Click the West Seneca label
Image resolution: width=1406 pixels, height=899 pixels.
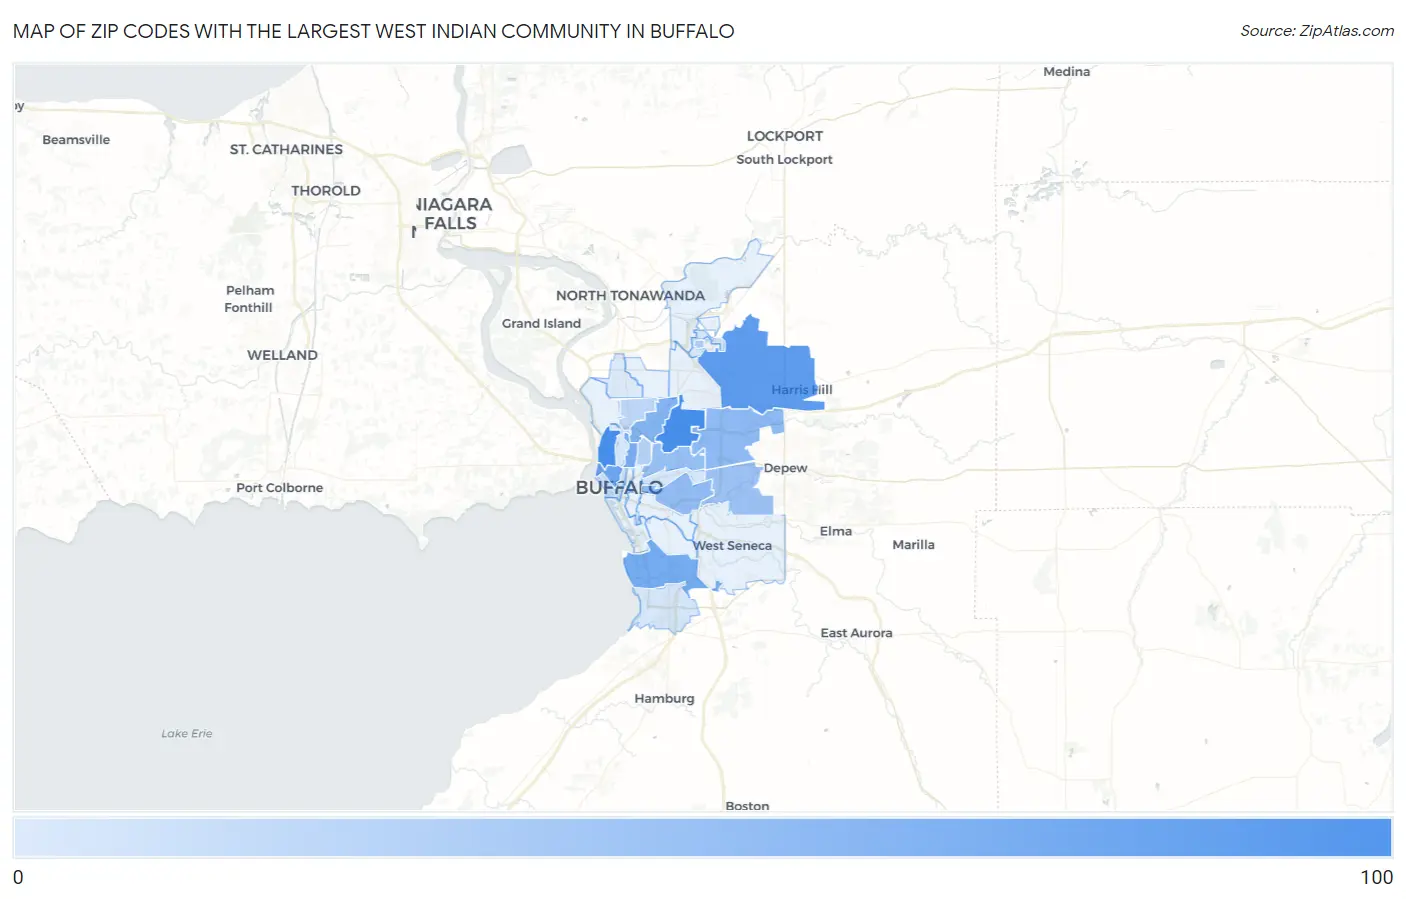click(x=733, y=546)
